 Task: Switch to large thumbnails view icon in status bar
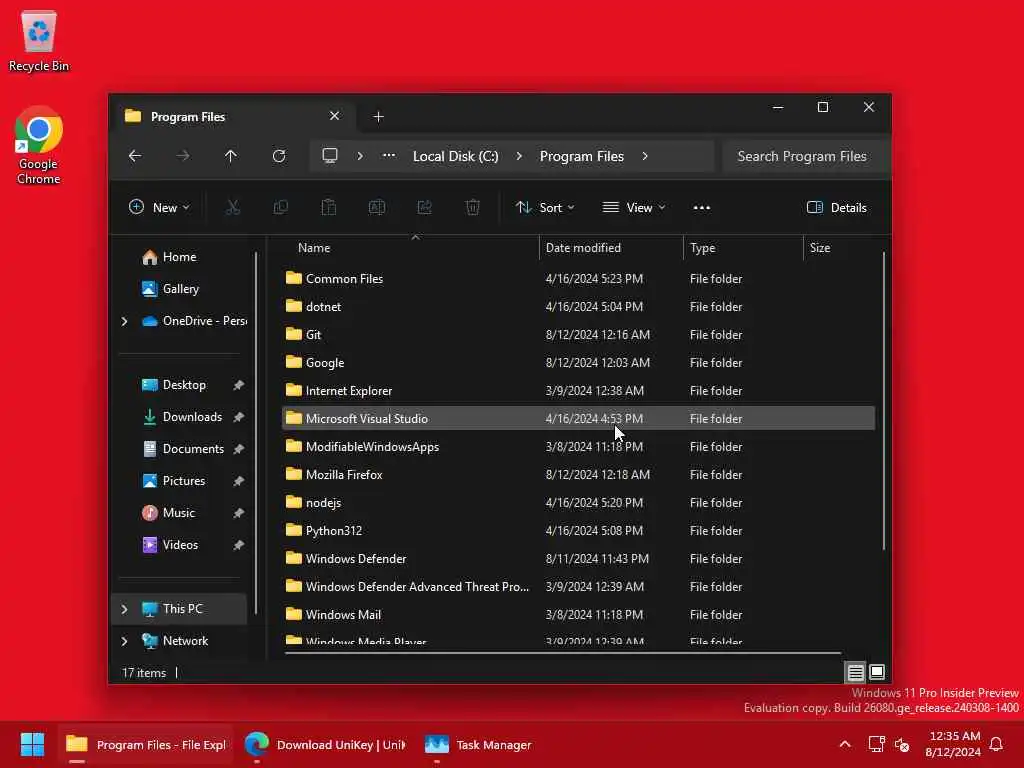(877, 672)
